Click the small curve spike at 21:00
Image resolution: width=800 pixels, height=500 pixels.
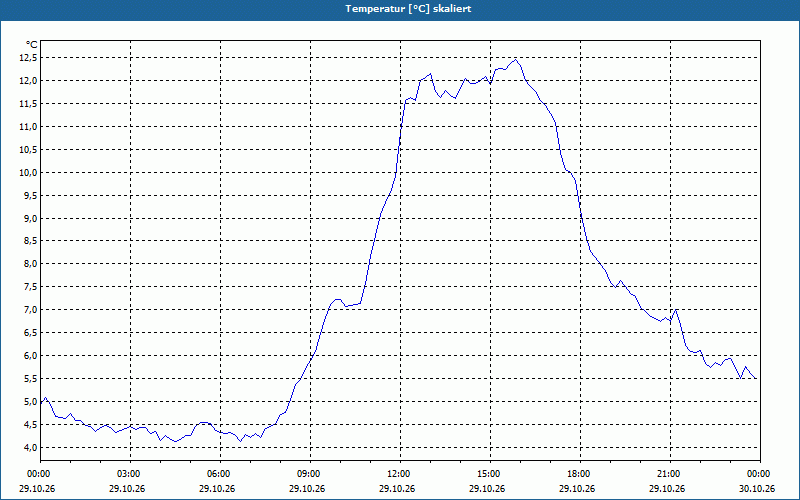[x=676, y=310]
